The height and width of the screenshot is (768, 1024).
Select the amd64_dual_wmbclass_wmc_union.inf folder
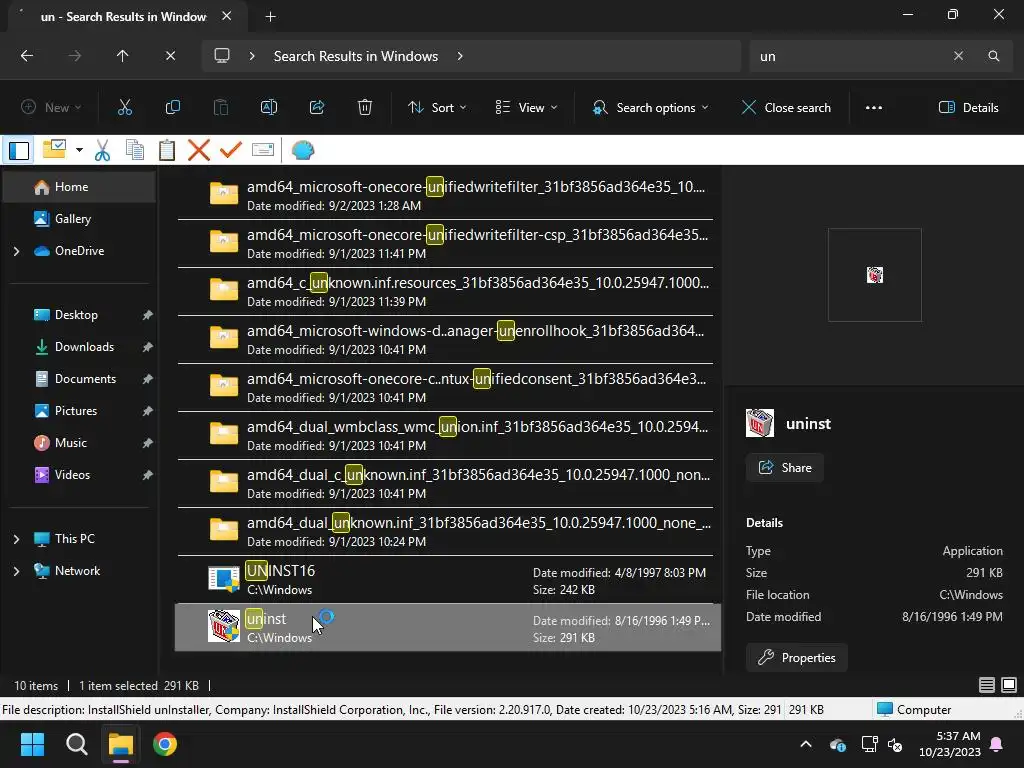point(447,436)
